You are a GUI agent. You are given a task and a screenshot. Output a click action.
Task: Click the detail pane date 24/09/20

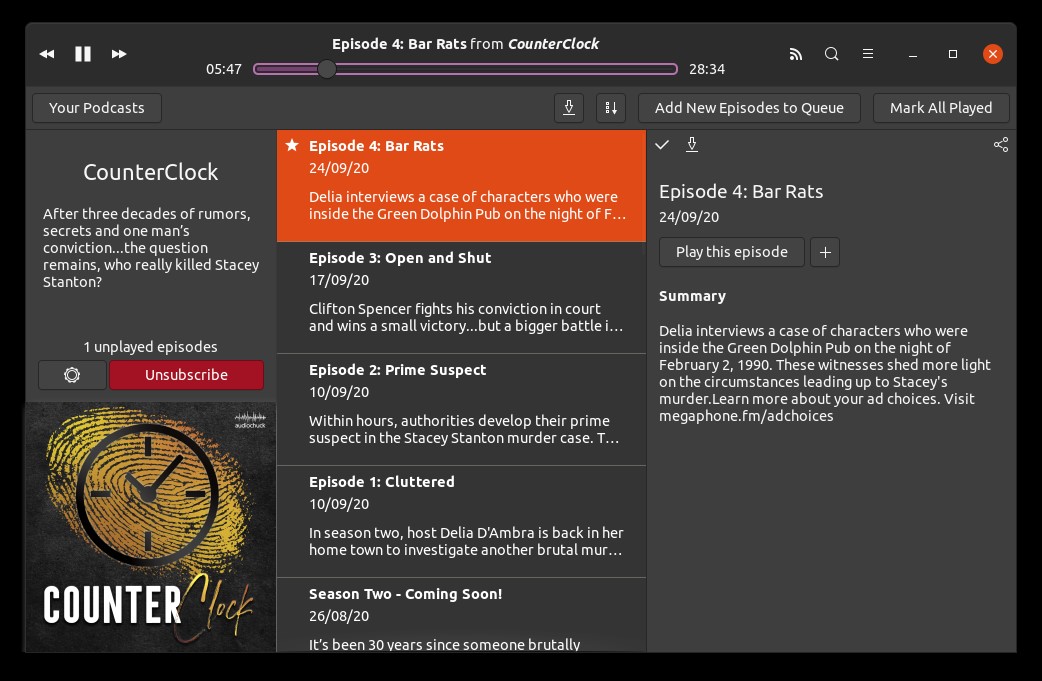689,217
